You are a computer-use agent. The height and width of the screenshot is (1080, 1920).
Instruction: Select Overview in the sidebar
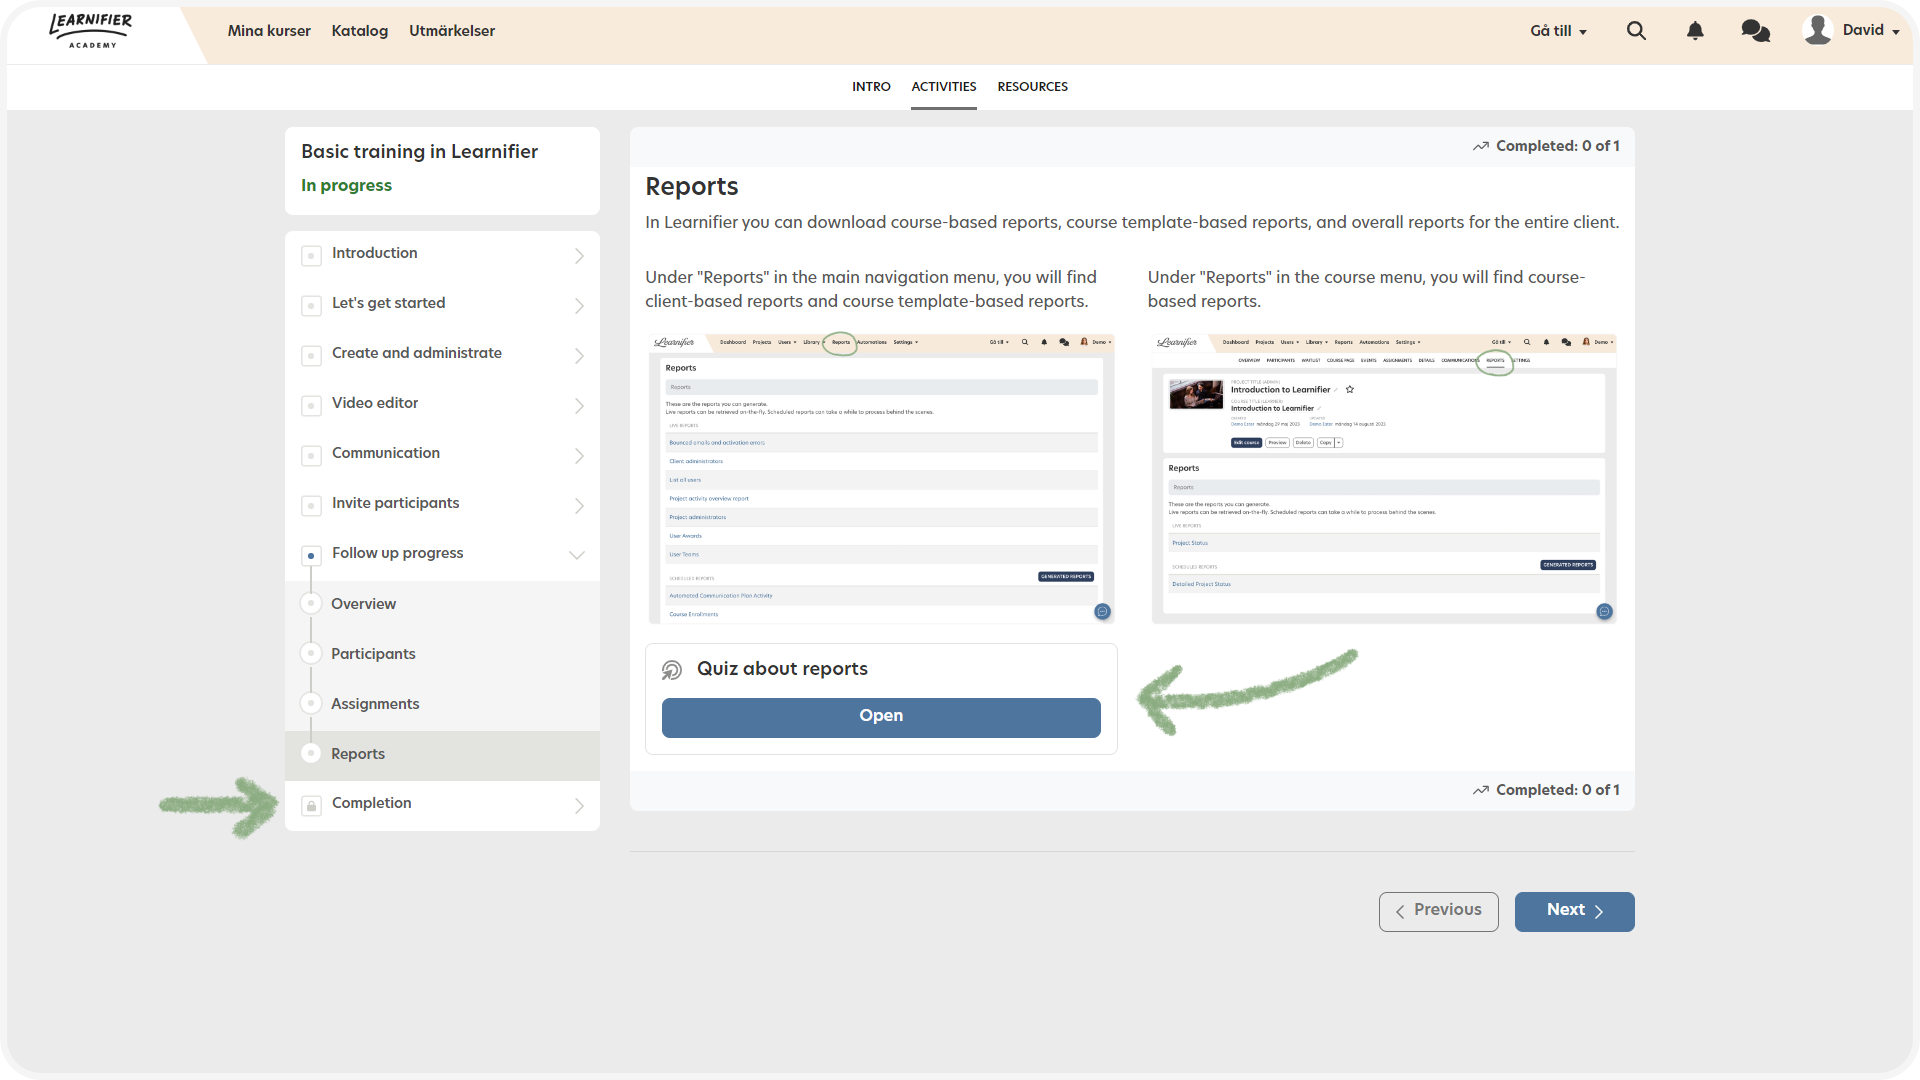364,604
